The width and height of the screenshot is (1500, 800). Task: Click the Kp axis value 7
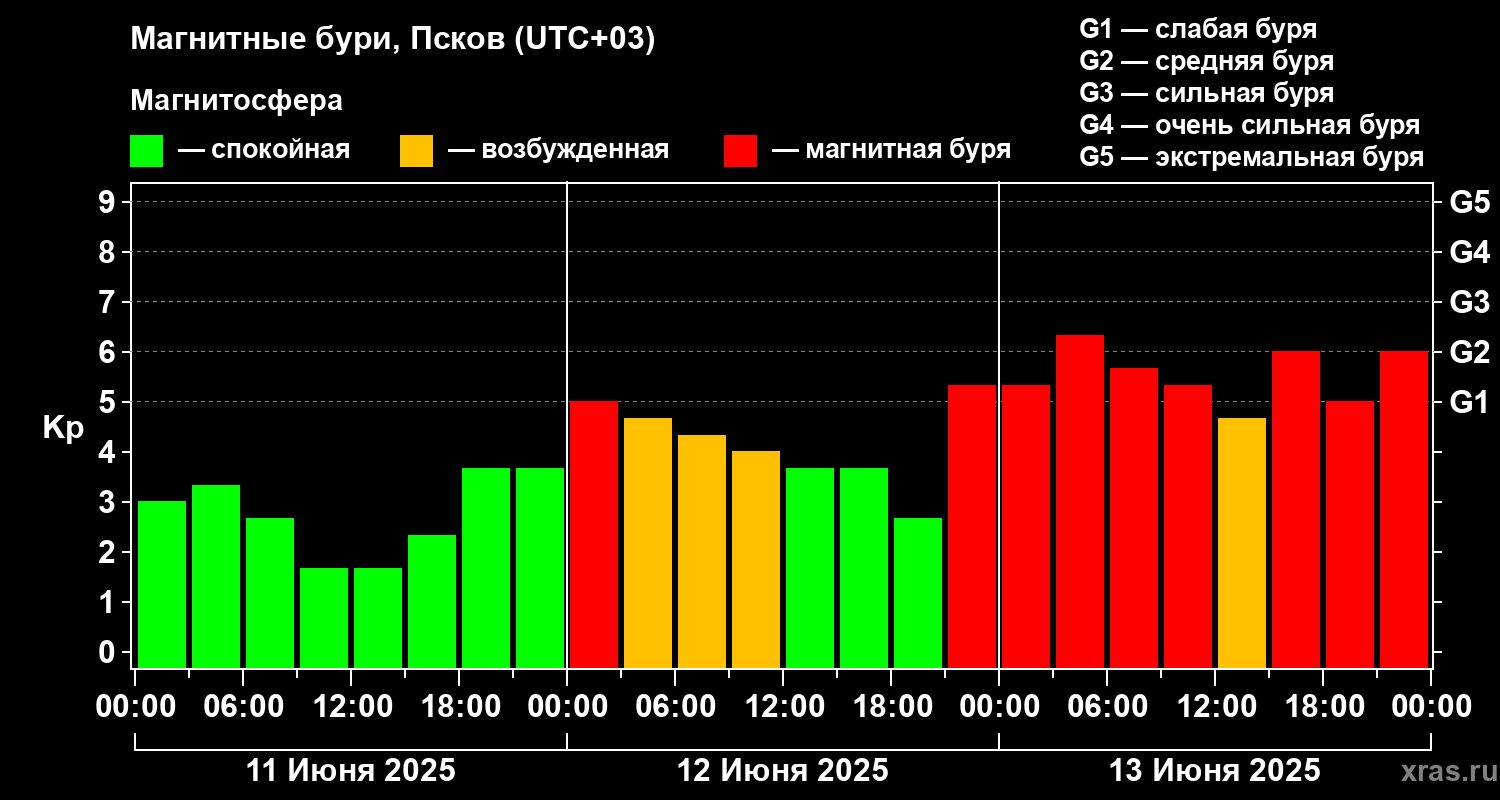tap(108, 302)
